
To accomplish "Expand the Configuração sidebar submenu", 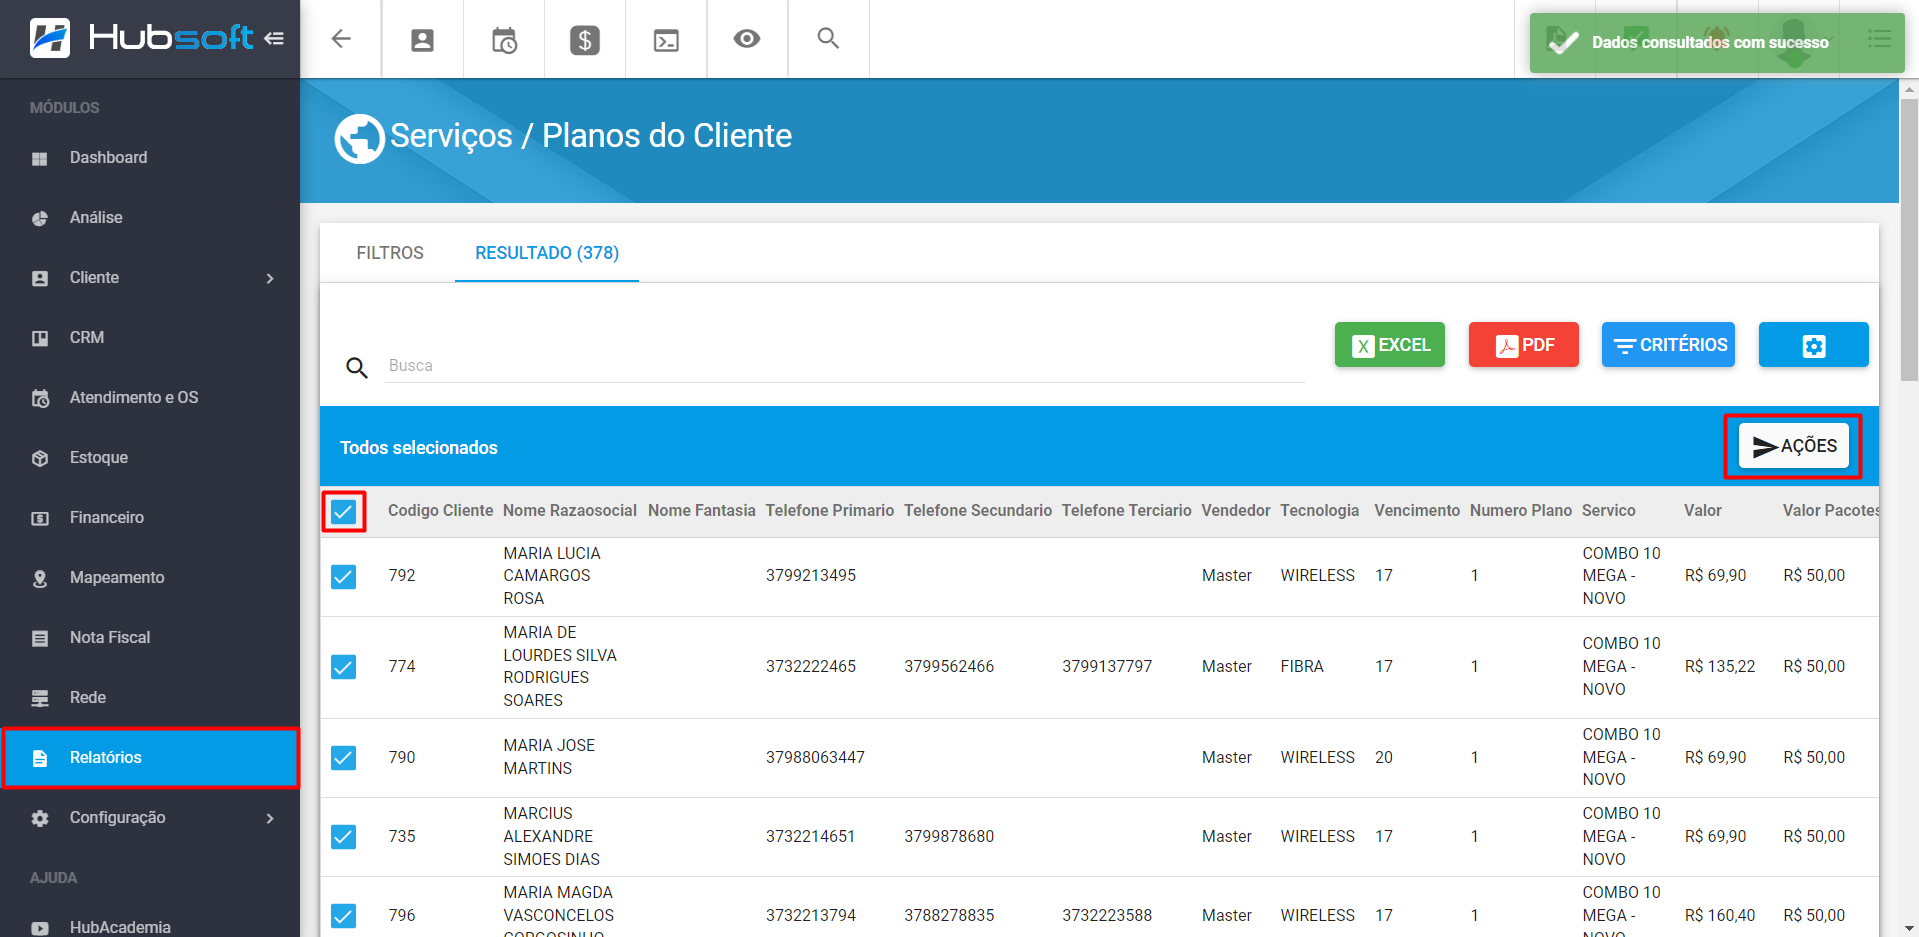I will pyautogui.click(x=150, y=818).
